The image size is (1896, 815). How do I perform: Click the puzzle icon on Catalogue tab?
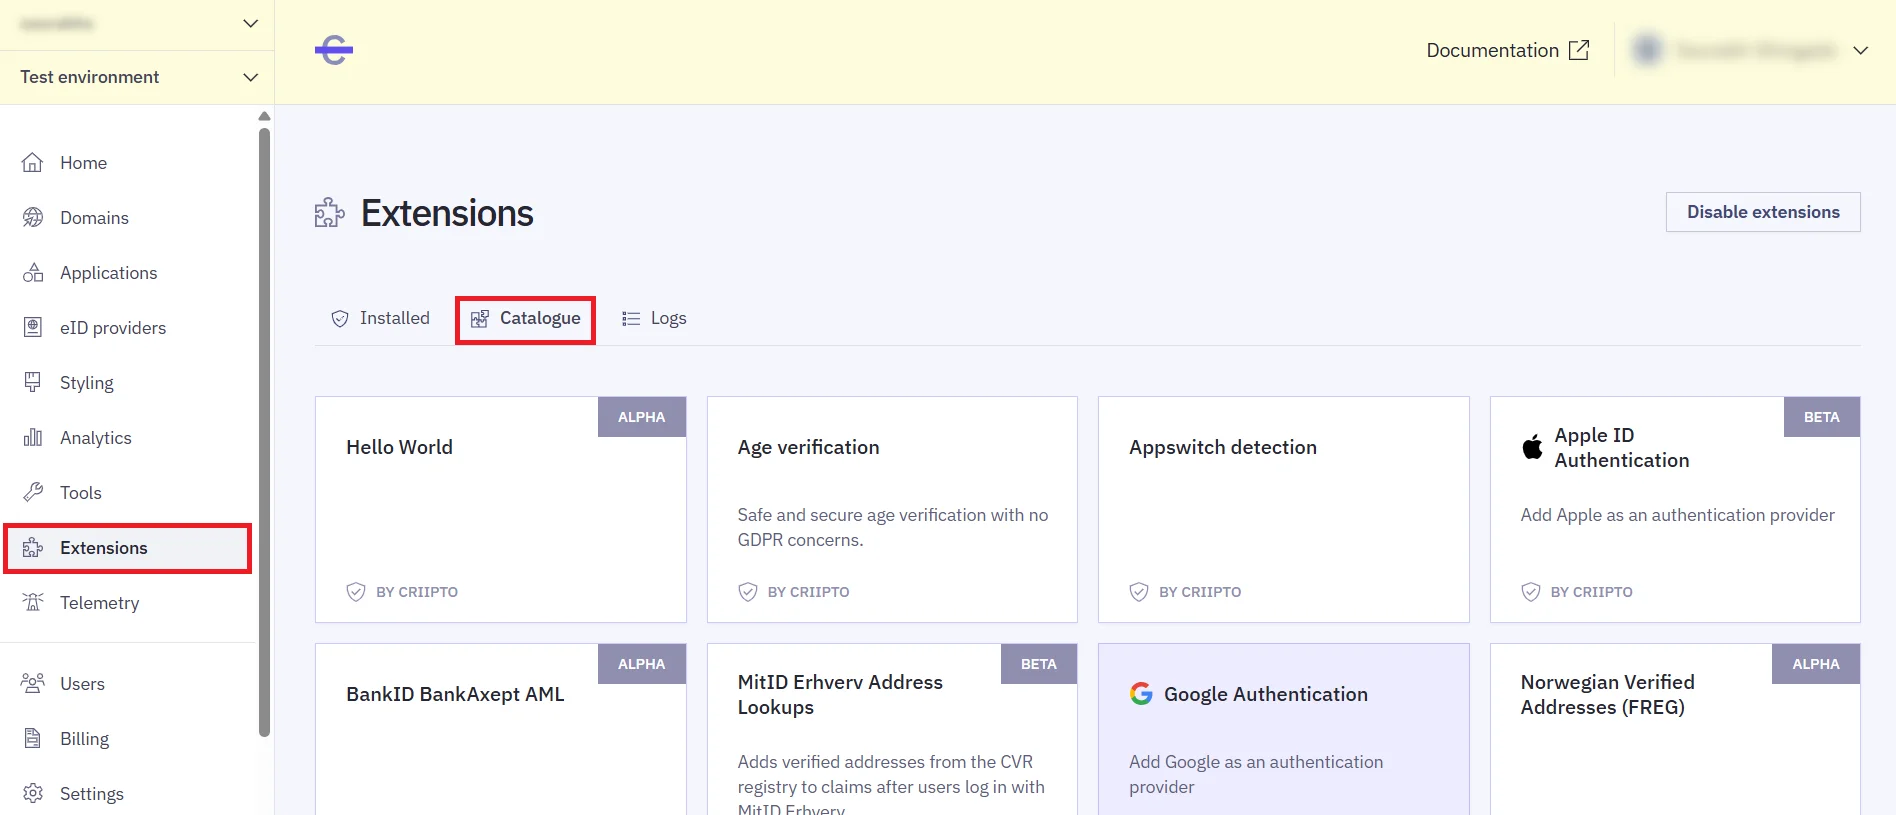[x=480, y=318]
